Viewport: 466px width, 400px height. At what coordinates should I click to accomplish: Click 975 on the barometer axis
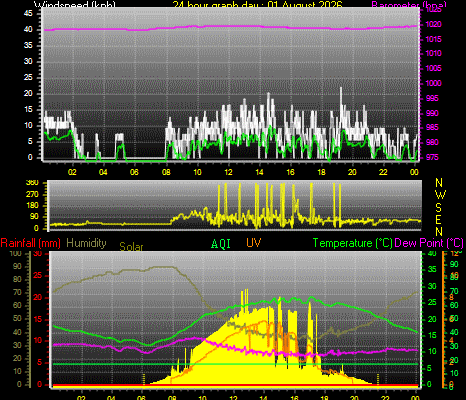(x=432, y=157)
